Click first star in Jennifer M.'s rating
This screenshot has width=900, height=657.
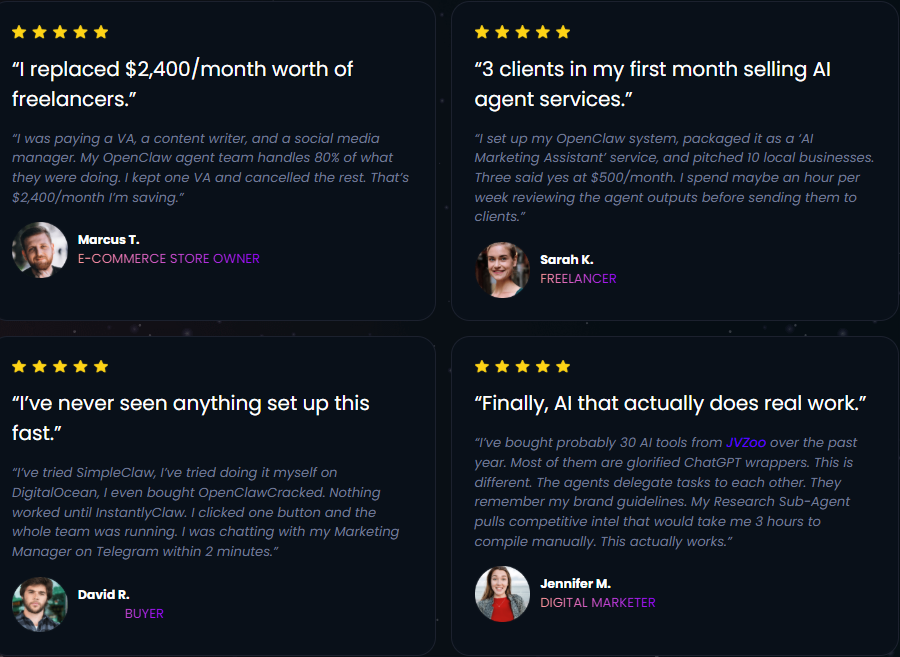click(x=482, y=367)
